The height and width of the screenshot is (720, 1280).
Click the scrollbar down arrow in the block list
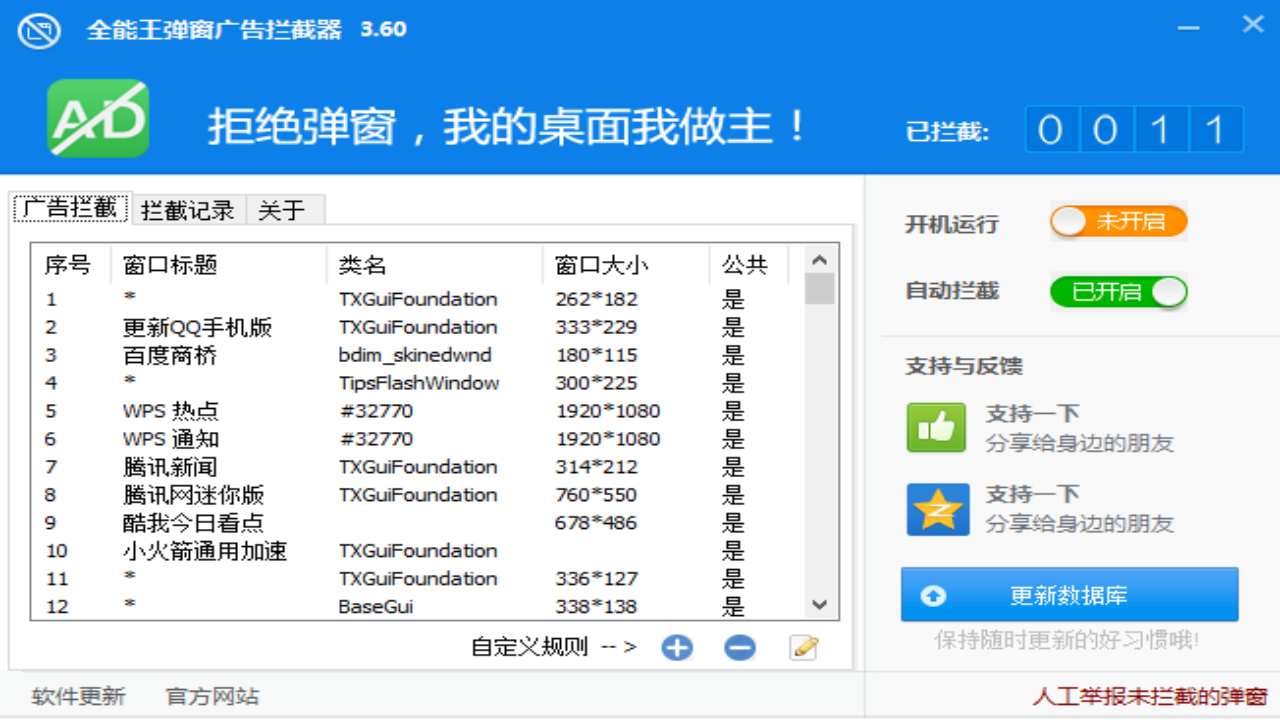(818, 605)
